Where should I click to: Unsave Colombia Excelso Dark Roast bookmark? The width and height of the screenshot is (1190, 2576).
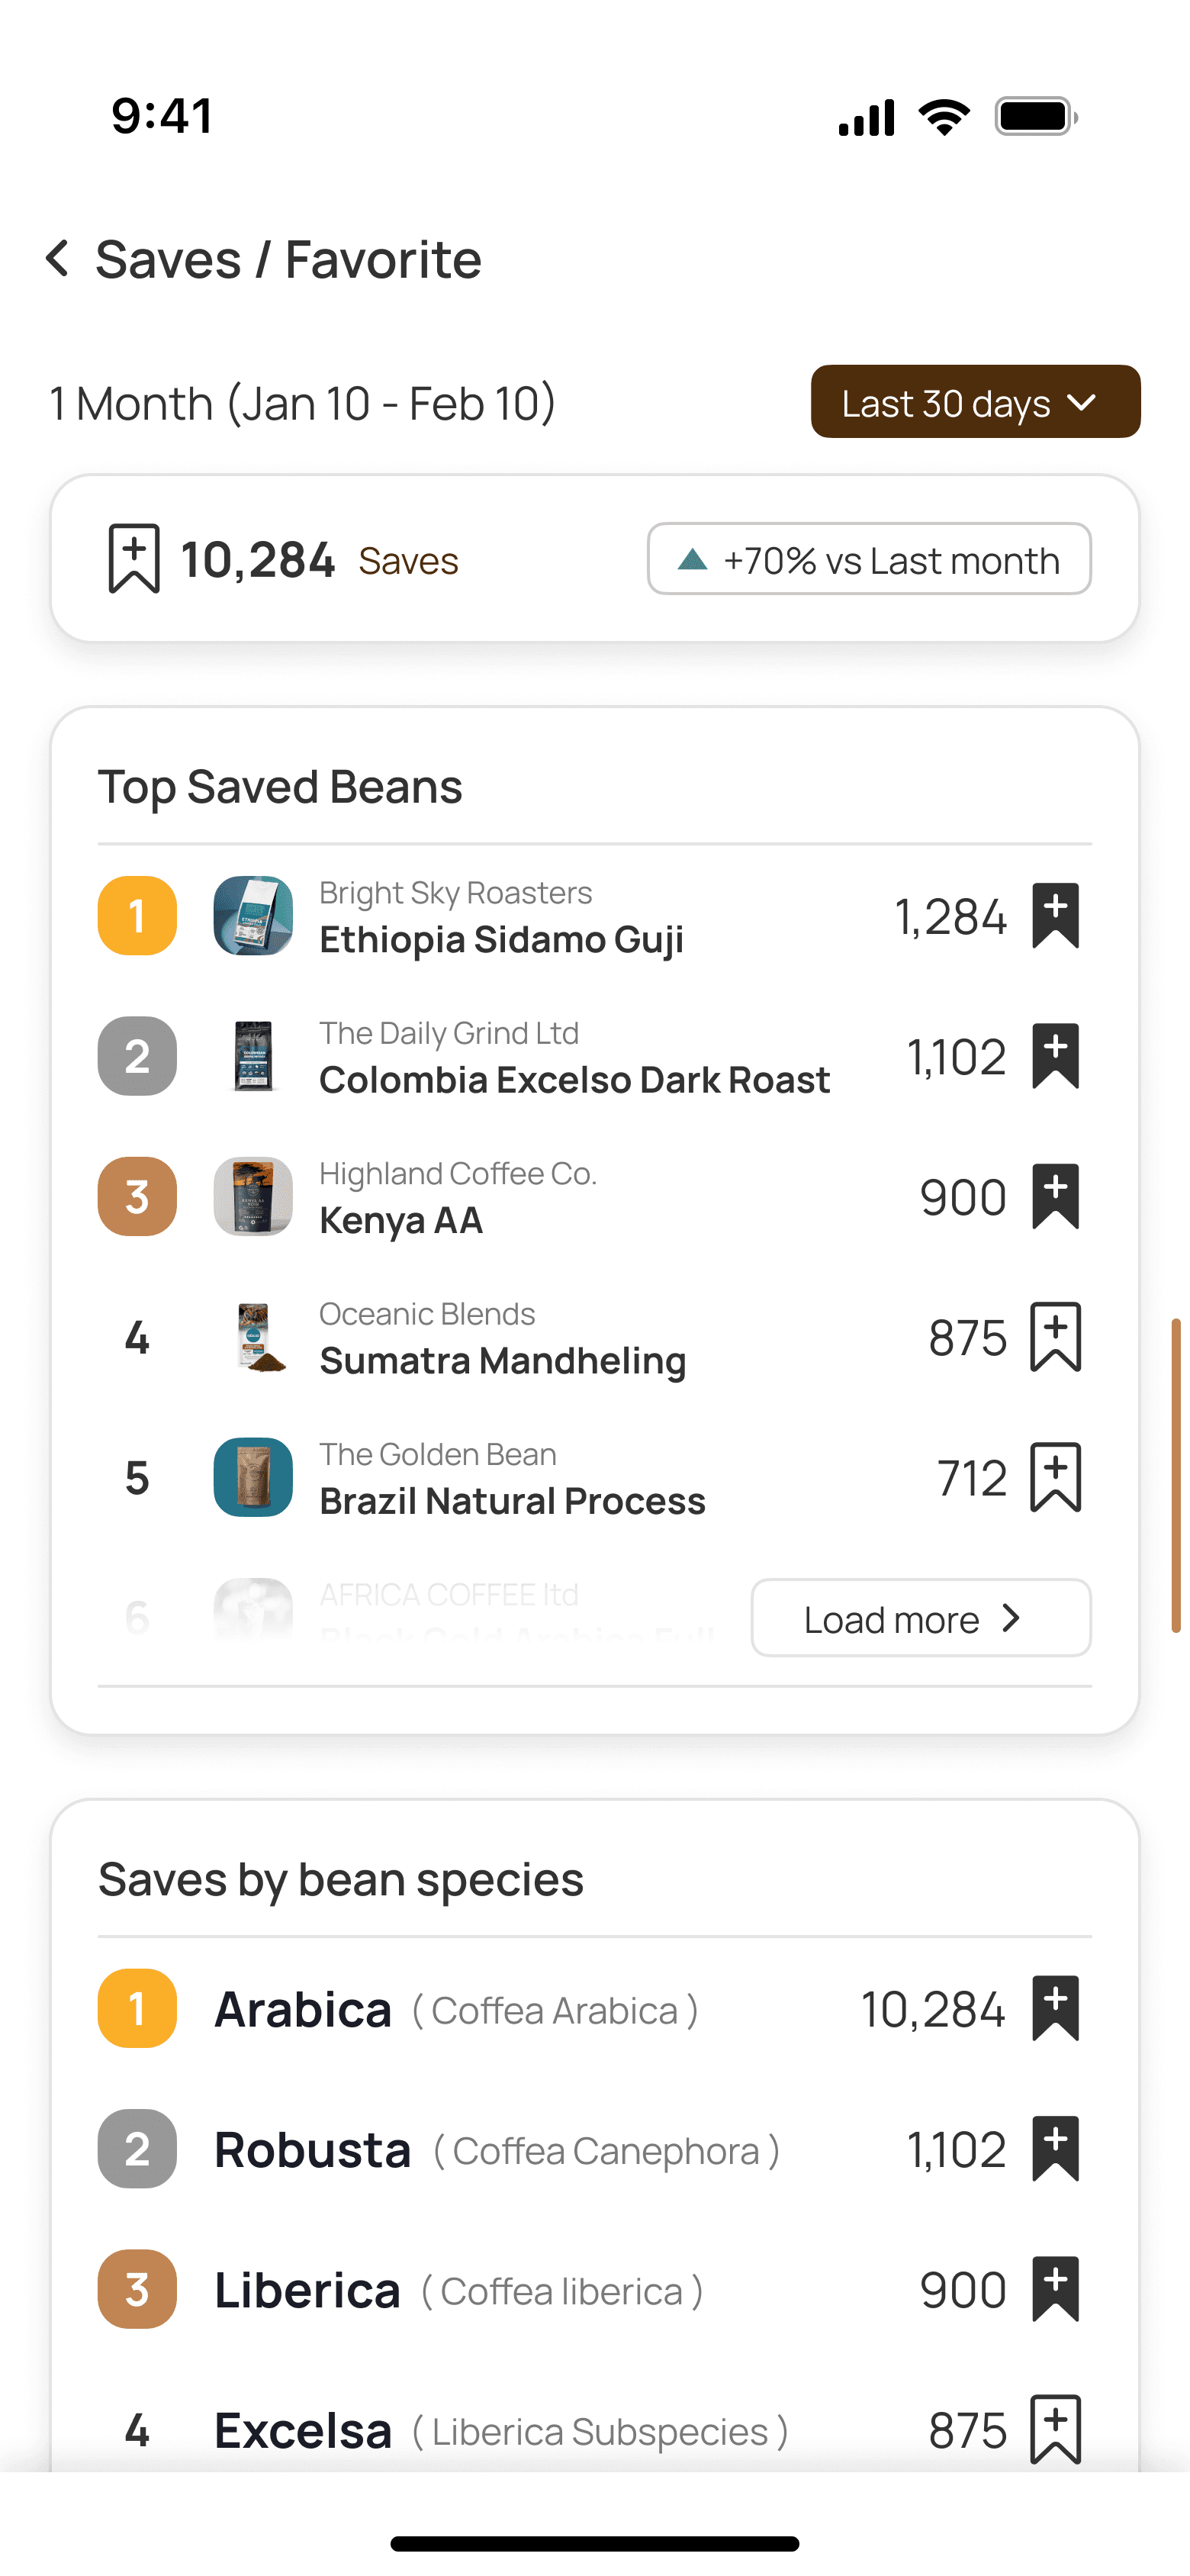[x=1055, y=1056]
